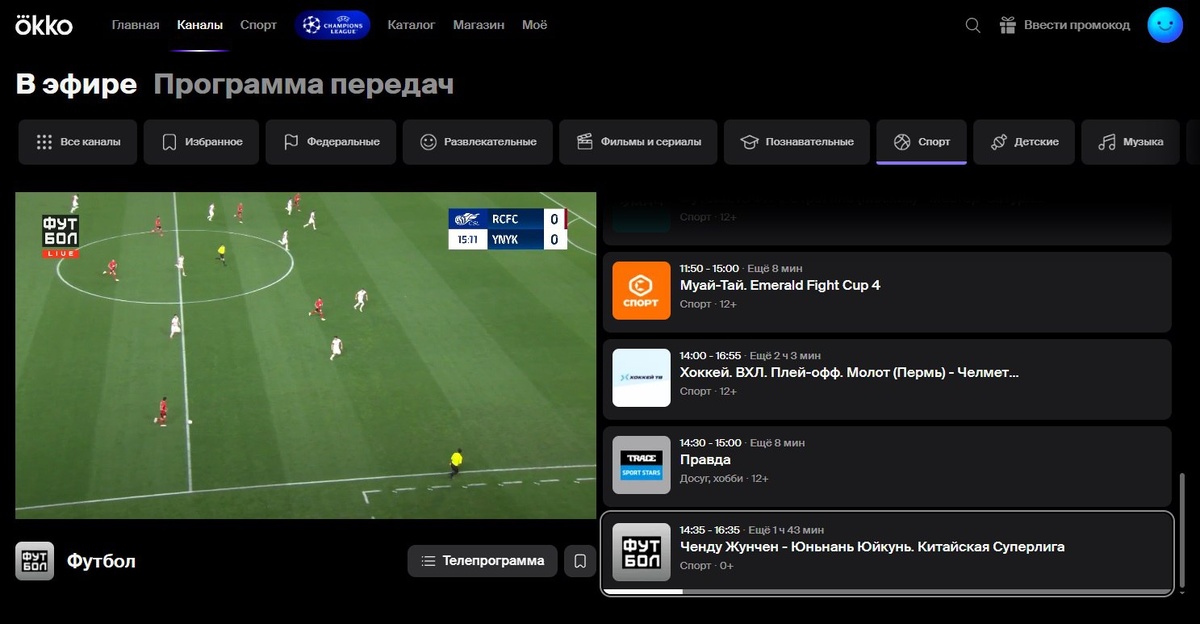Image resolution: width=1200 pixels, height=624 pixels.
Task: Open Каталог in the top navigation
Action: tap(411, 25)
